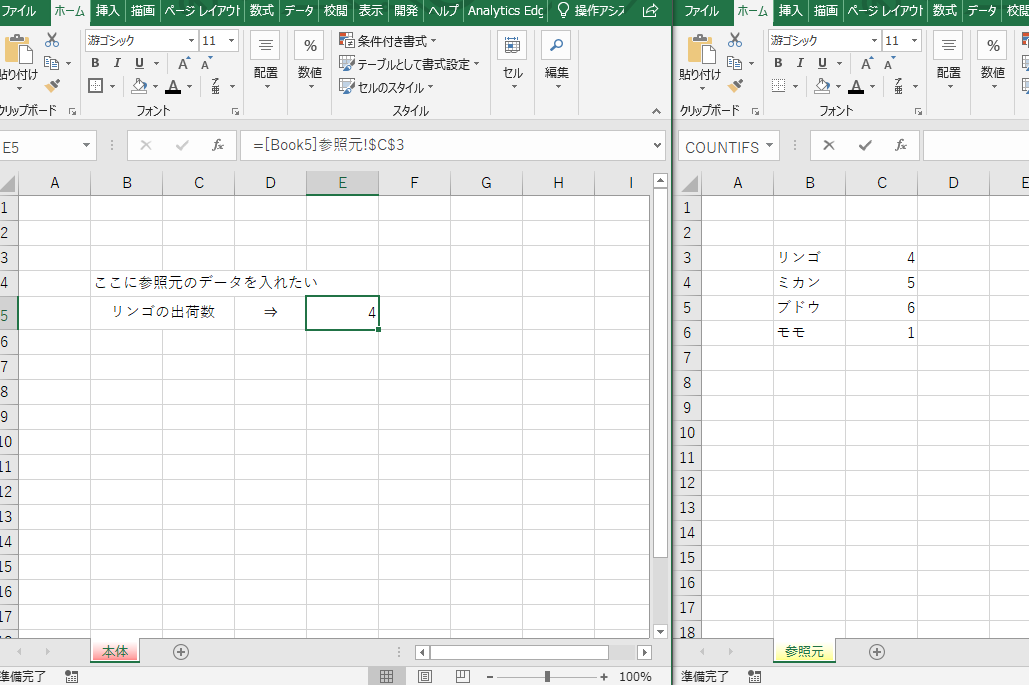This screenshot has height=685, width=1029.
Task: Toggle Bold in right window ribbon
Action: coord(778,63)
